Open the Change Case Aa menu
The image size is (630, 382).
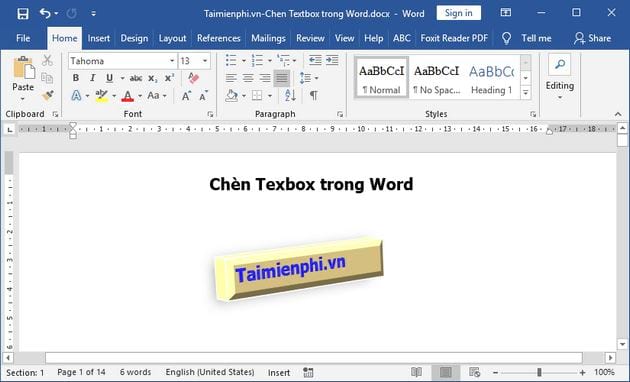pos(157,96)
